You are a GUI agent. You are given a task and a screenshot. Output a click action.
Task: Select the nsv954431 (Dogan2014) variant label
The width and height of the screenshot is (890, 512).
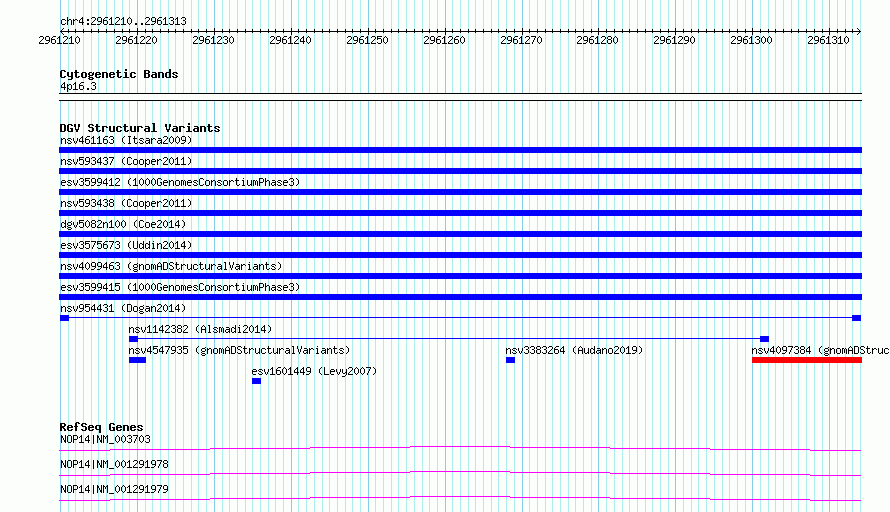pyautogui.click(x=123, y=308)
